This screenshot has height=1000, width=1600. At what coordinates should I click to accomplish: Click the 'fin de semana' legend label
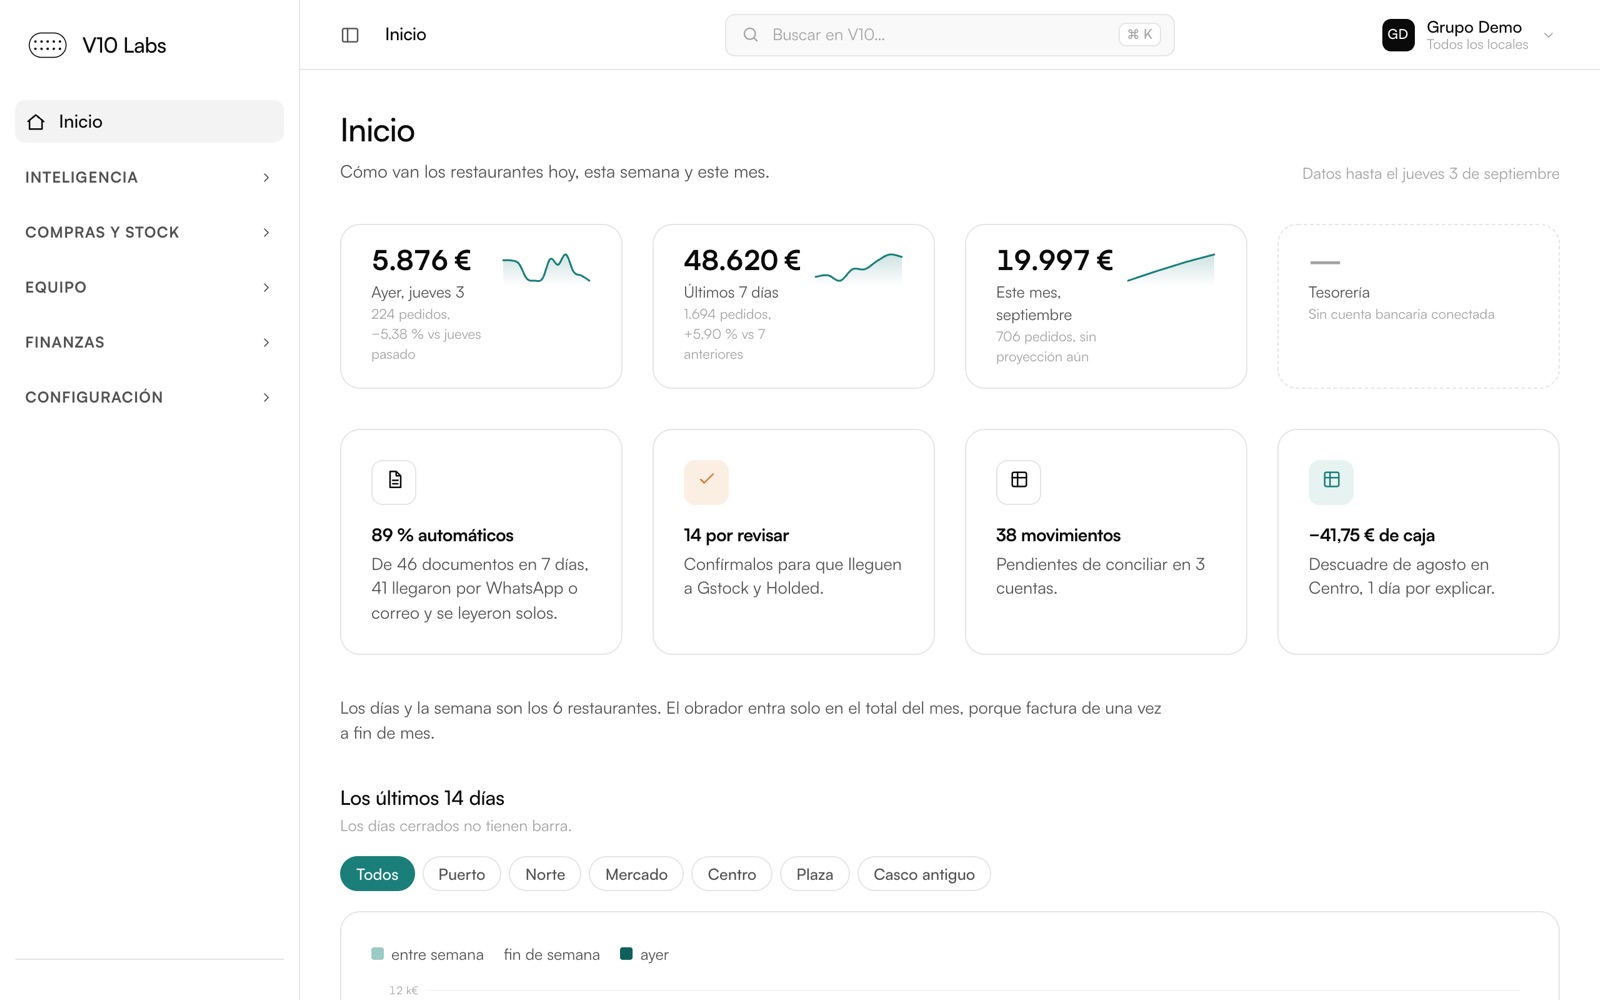coord(552,955)
